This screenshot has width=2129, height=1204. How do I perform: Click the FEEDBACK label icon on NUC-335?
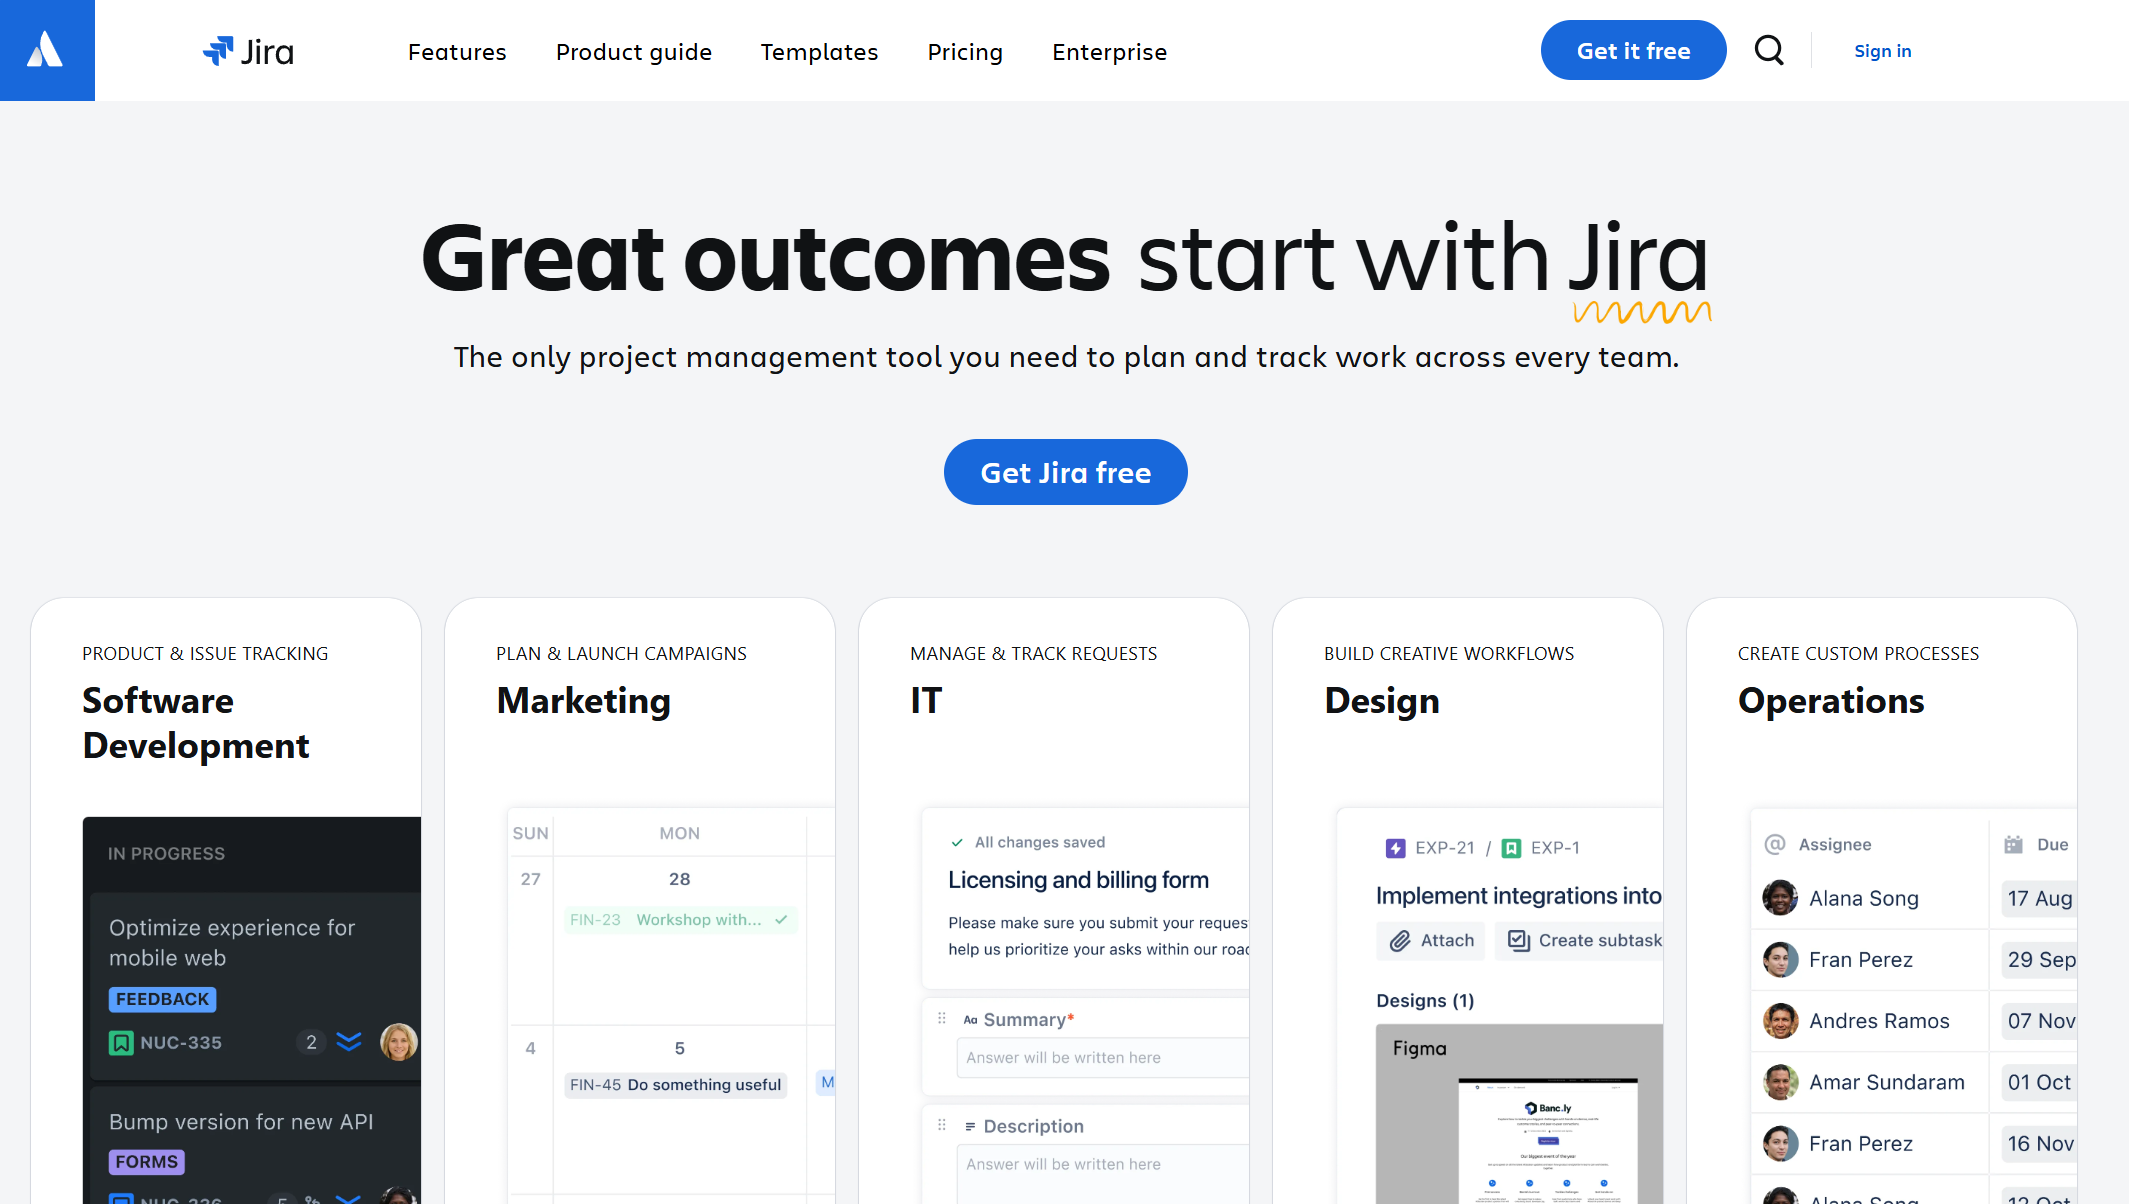161,999
